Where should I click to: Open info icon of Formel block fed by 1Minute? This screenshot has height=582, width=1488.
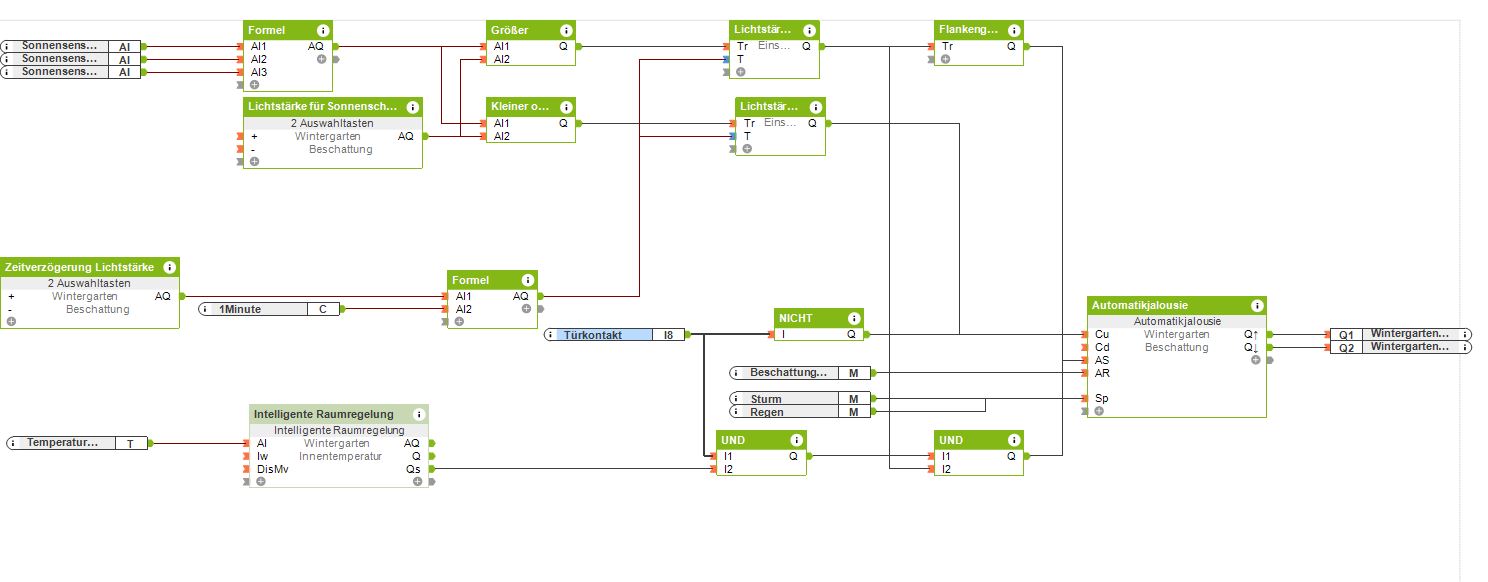pyautogui.click(x=527, y=281)
